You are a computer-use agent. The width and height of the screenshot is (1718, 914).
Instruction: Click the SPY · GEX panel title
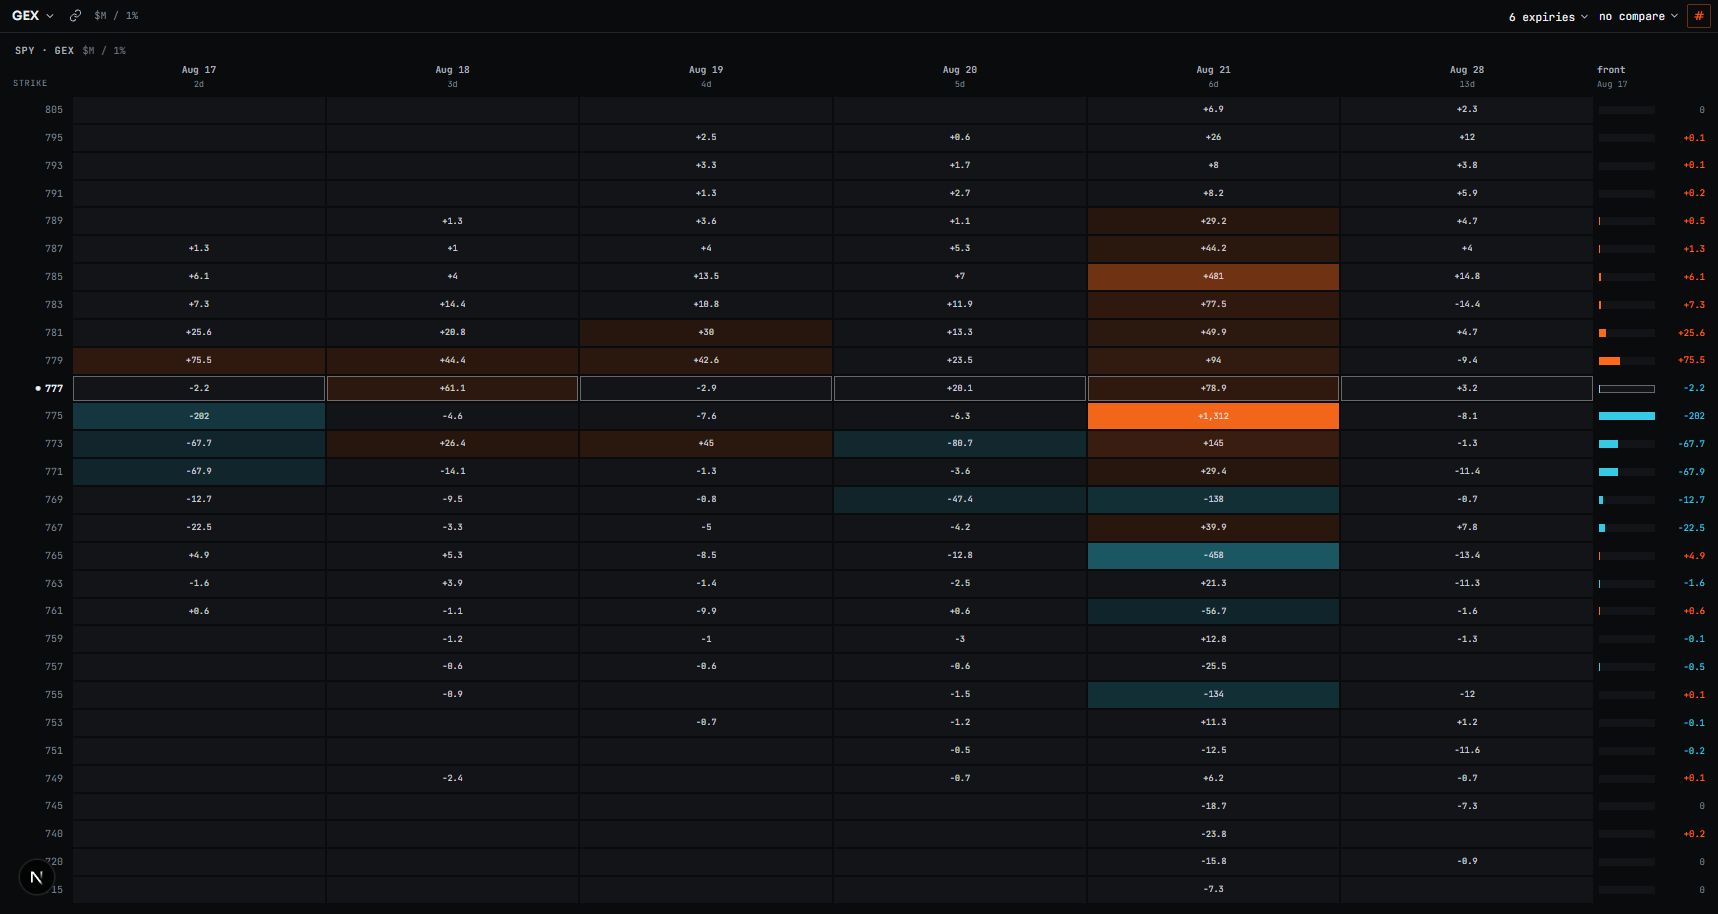(44, 50)
